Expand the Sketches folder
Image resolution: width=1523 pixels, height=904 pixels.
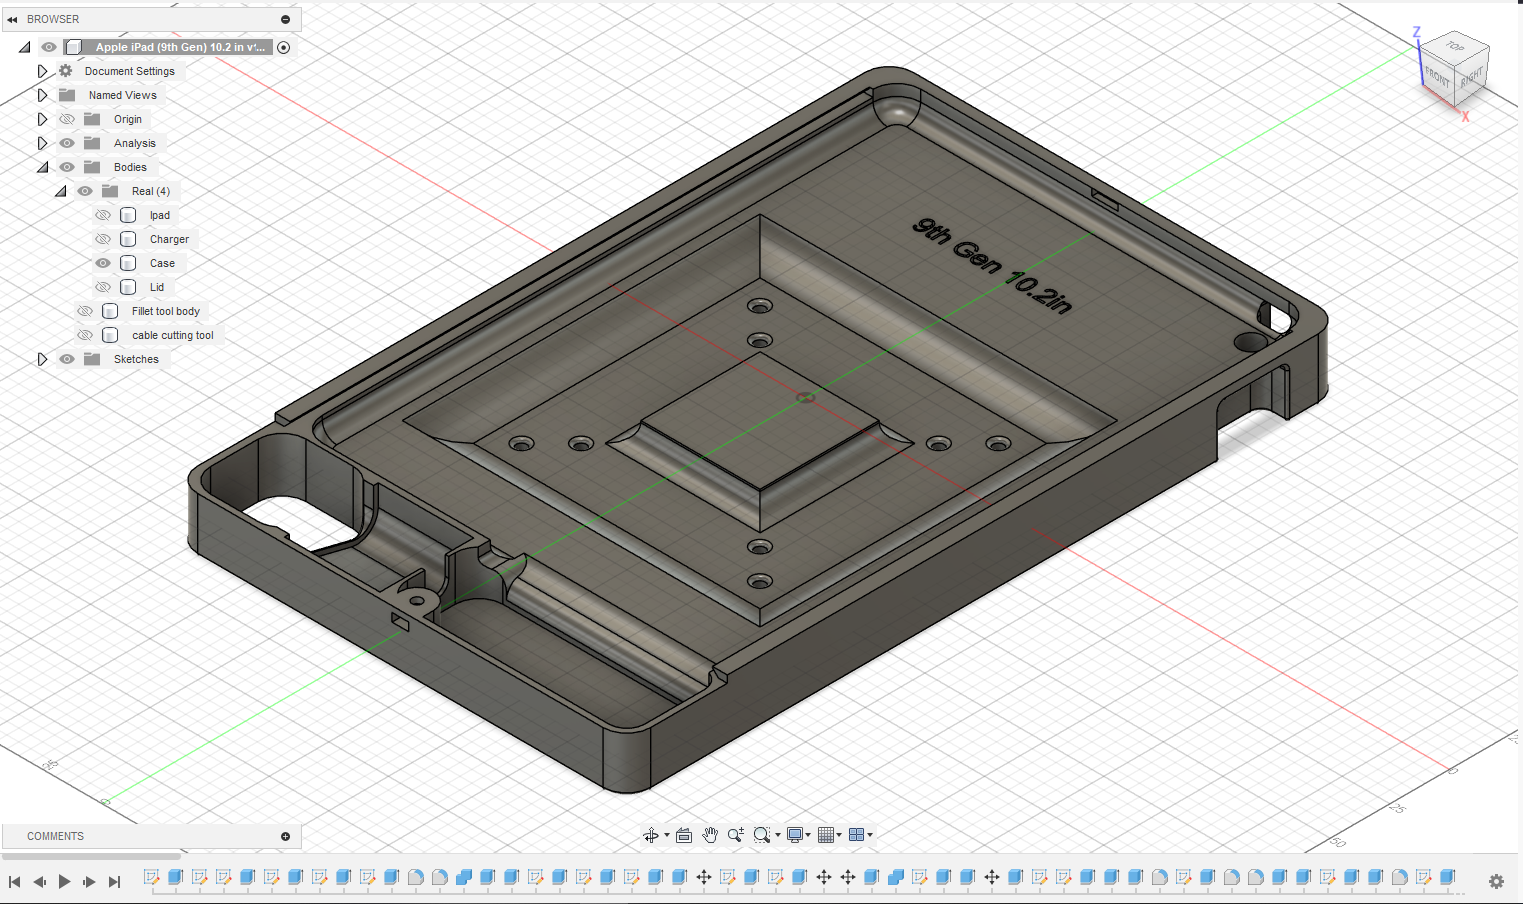click(x=42, y=359)
